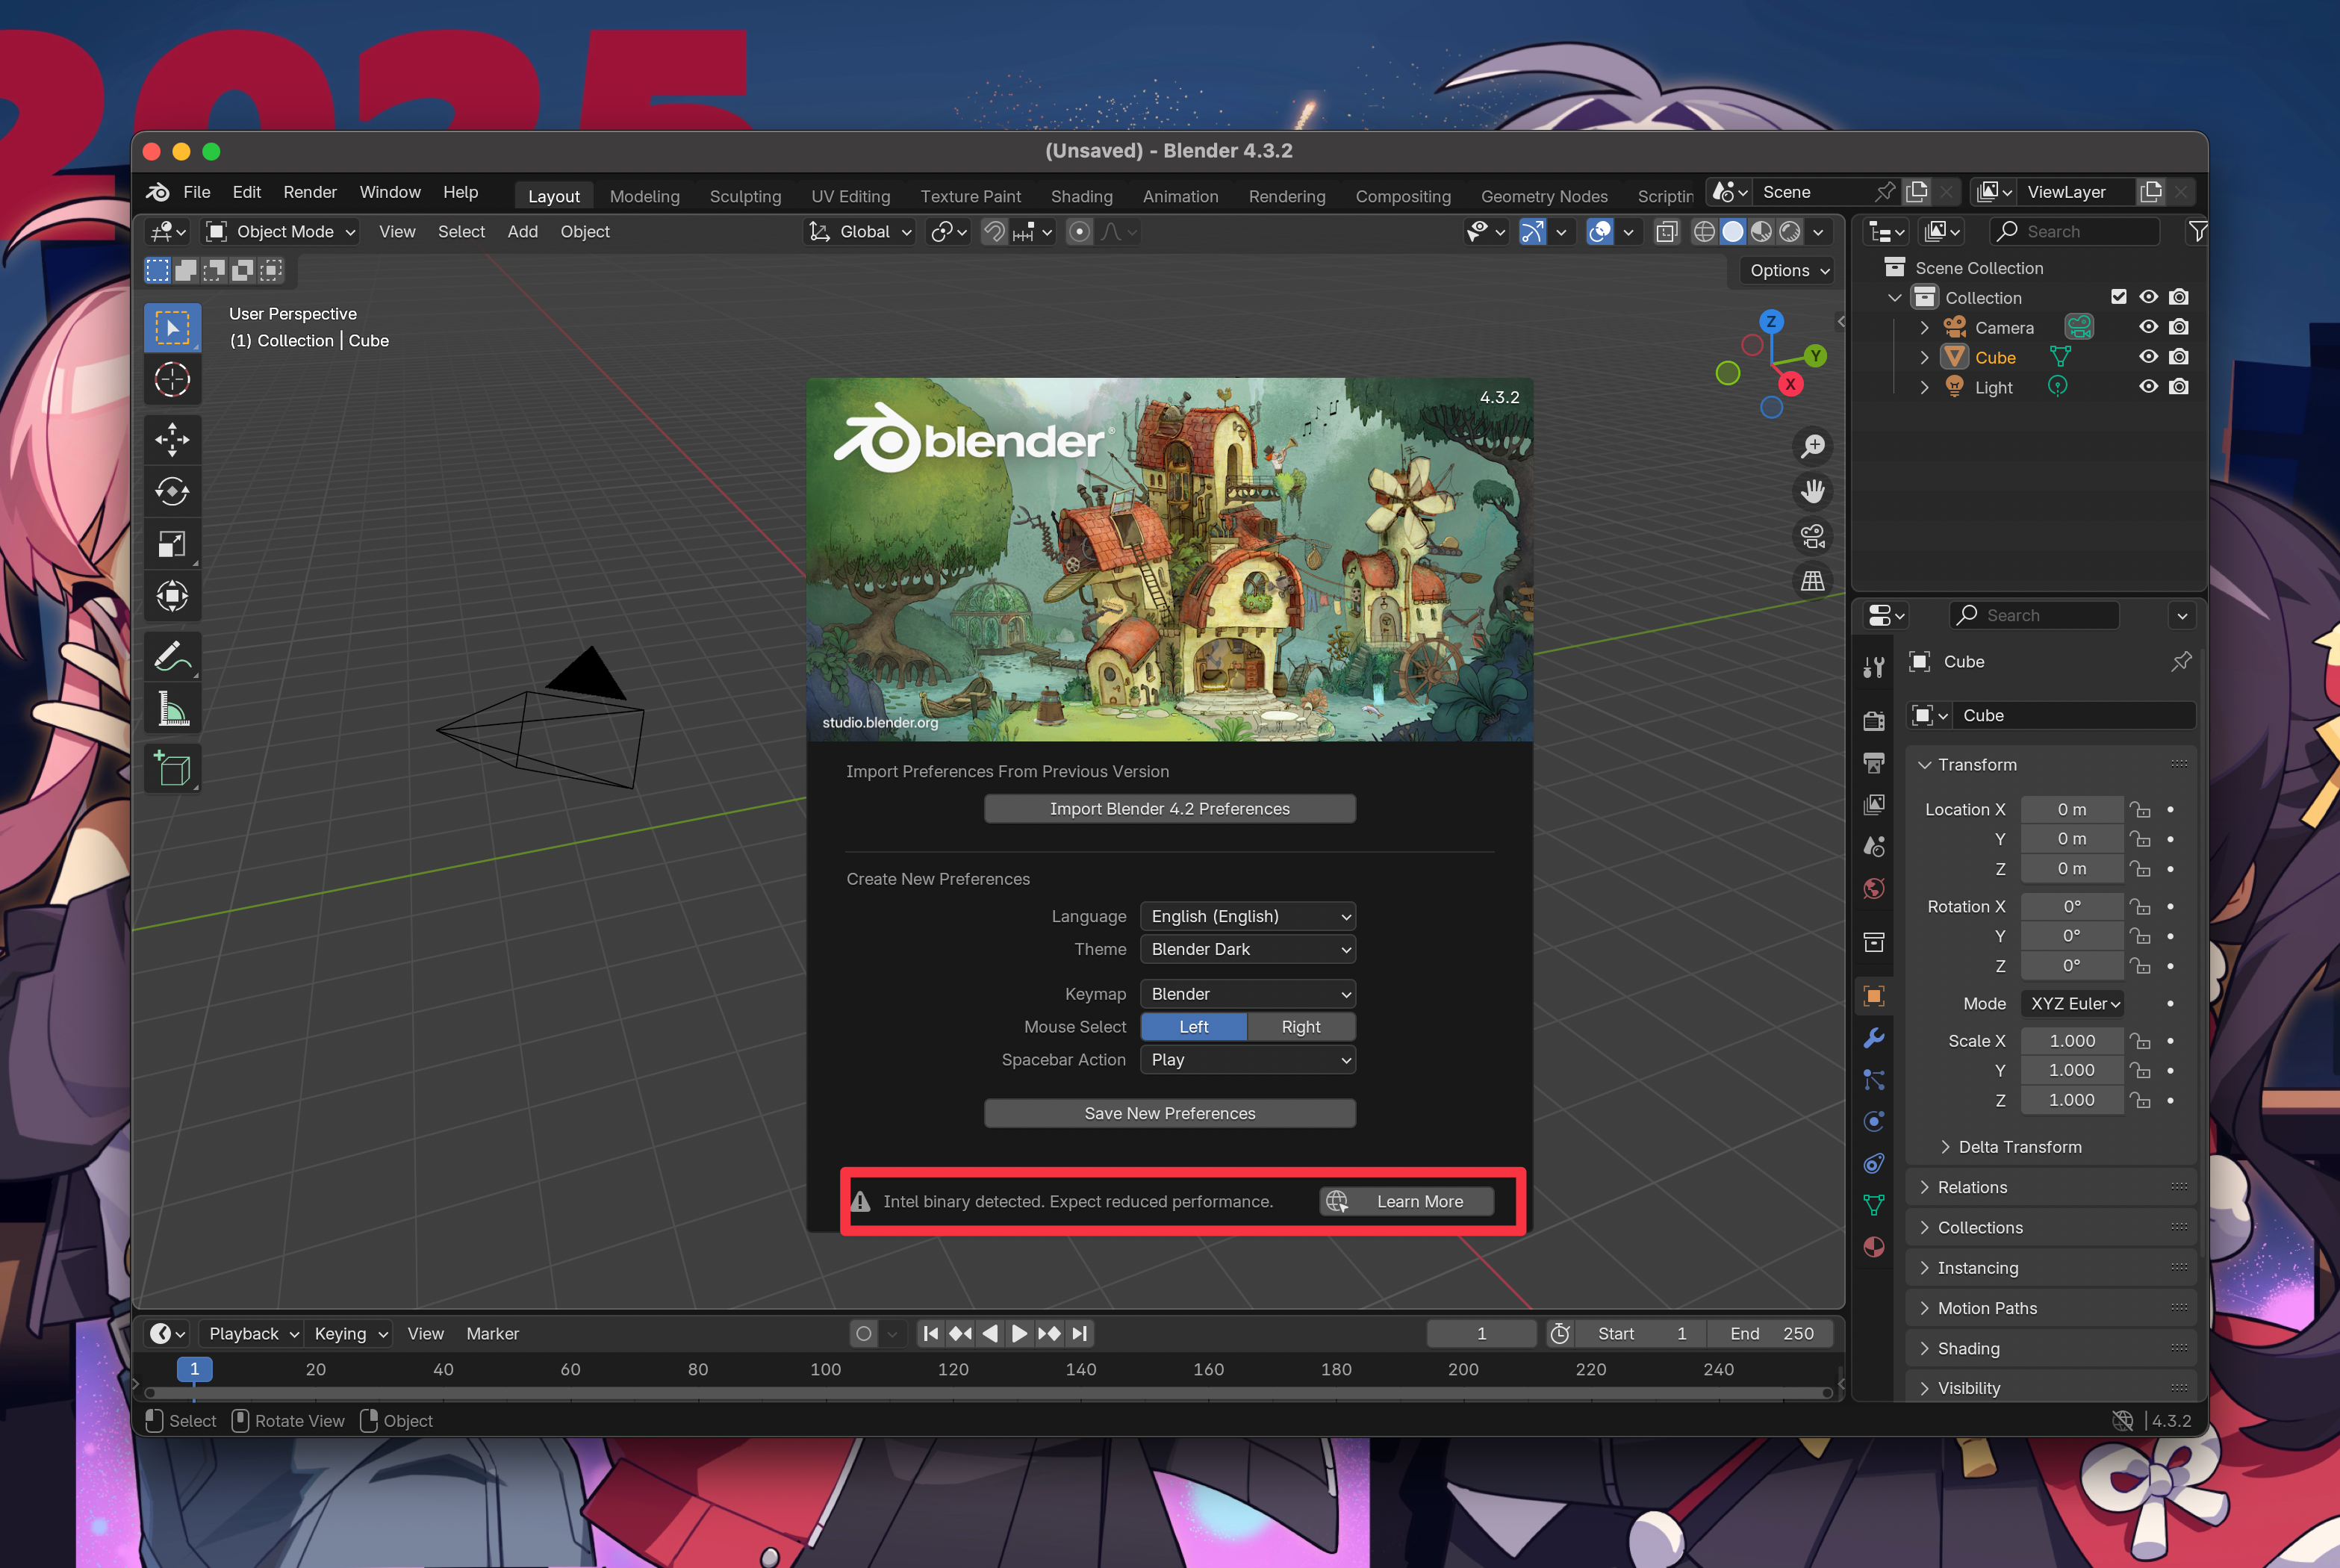This screenshot has height=1568, width=2340.
Task: Open the Object Mode dropdown
Action: coord(280,232)
